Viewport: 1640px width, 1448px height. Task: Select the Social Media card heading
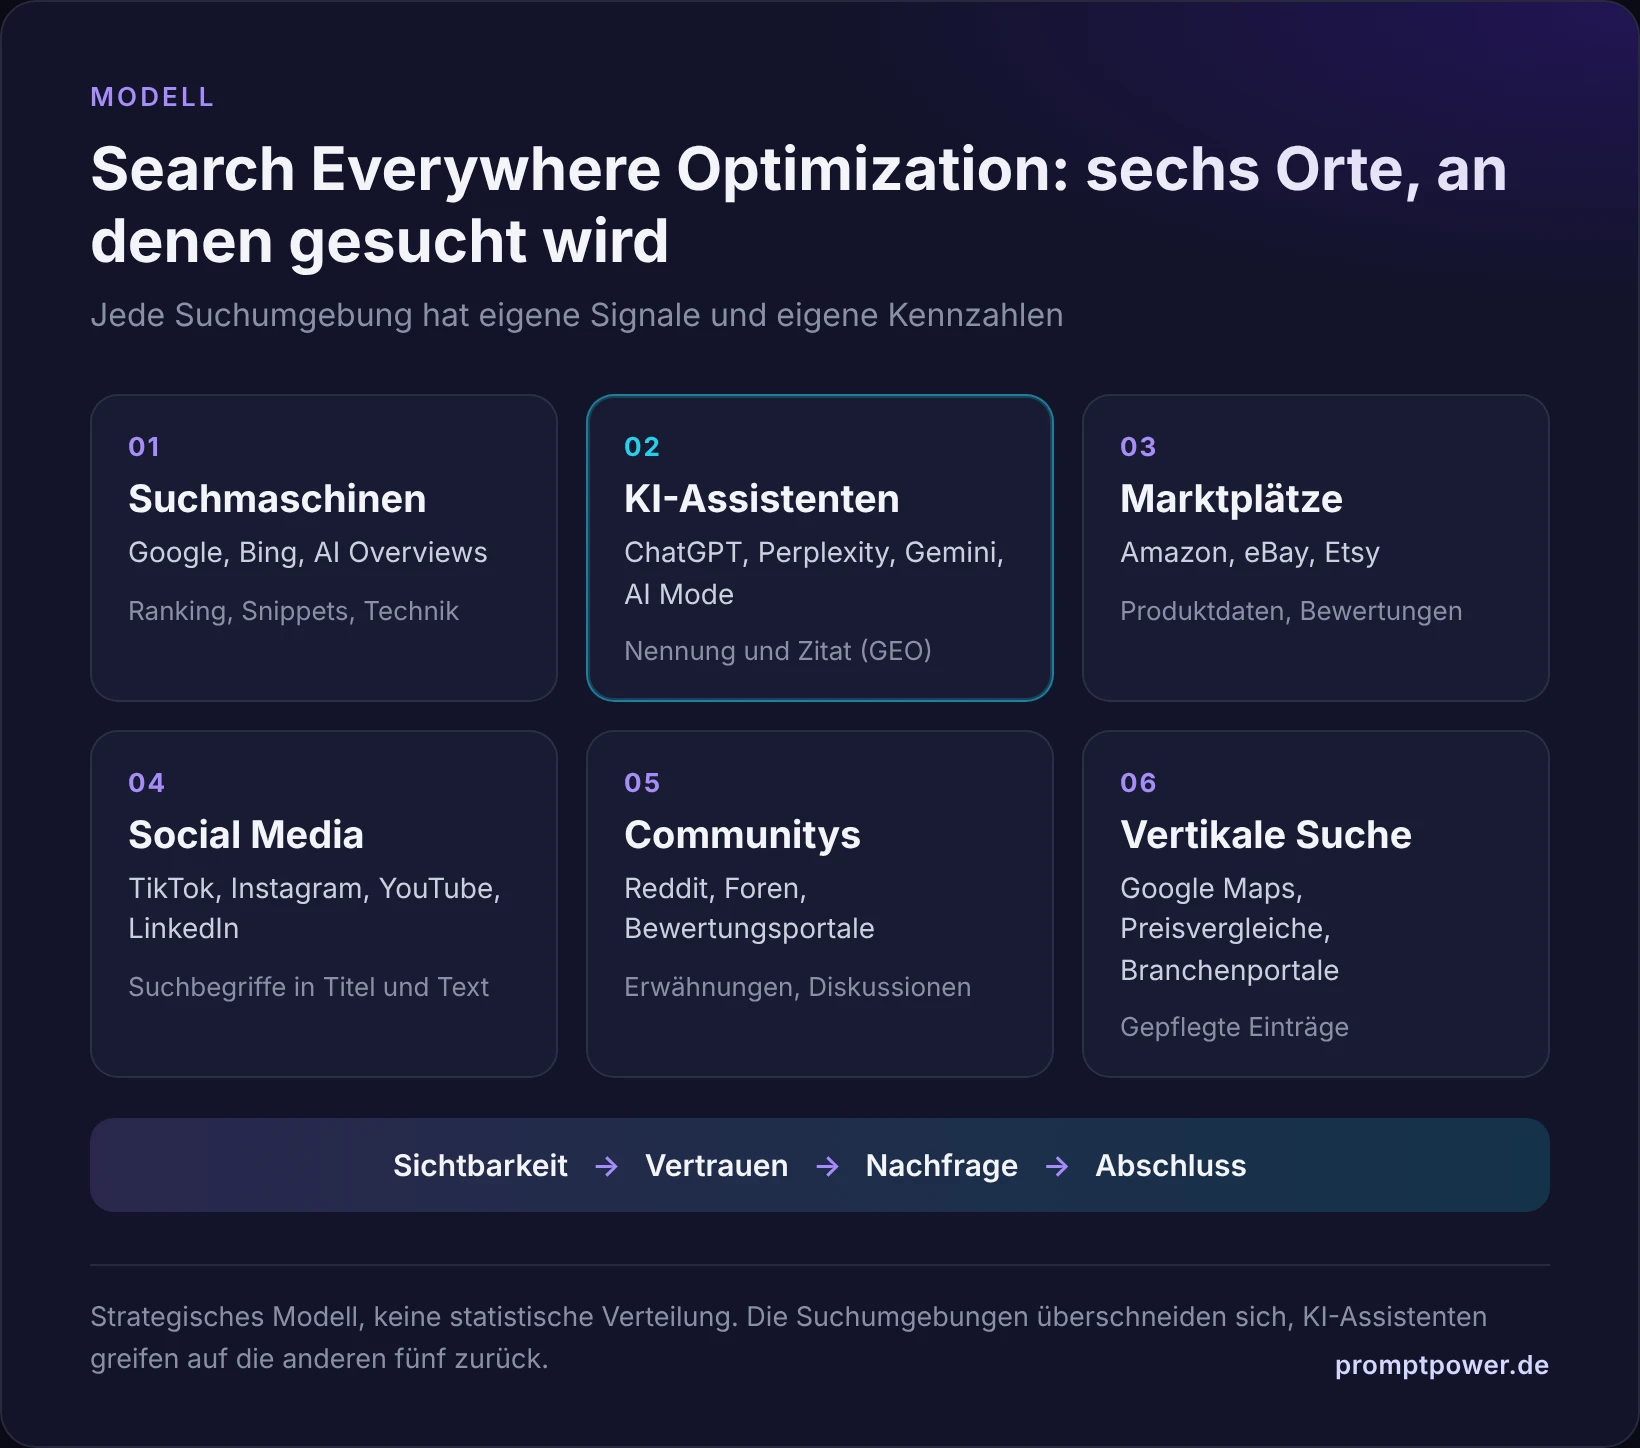[246, 835]
